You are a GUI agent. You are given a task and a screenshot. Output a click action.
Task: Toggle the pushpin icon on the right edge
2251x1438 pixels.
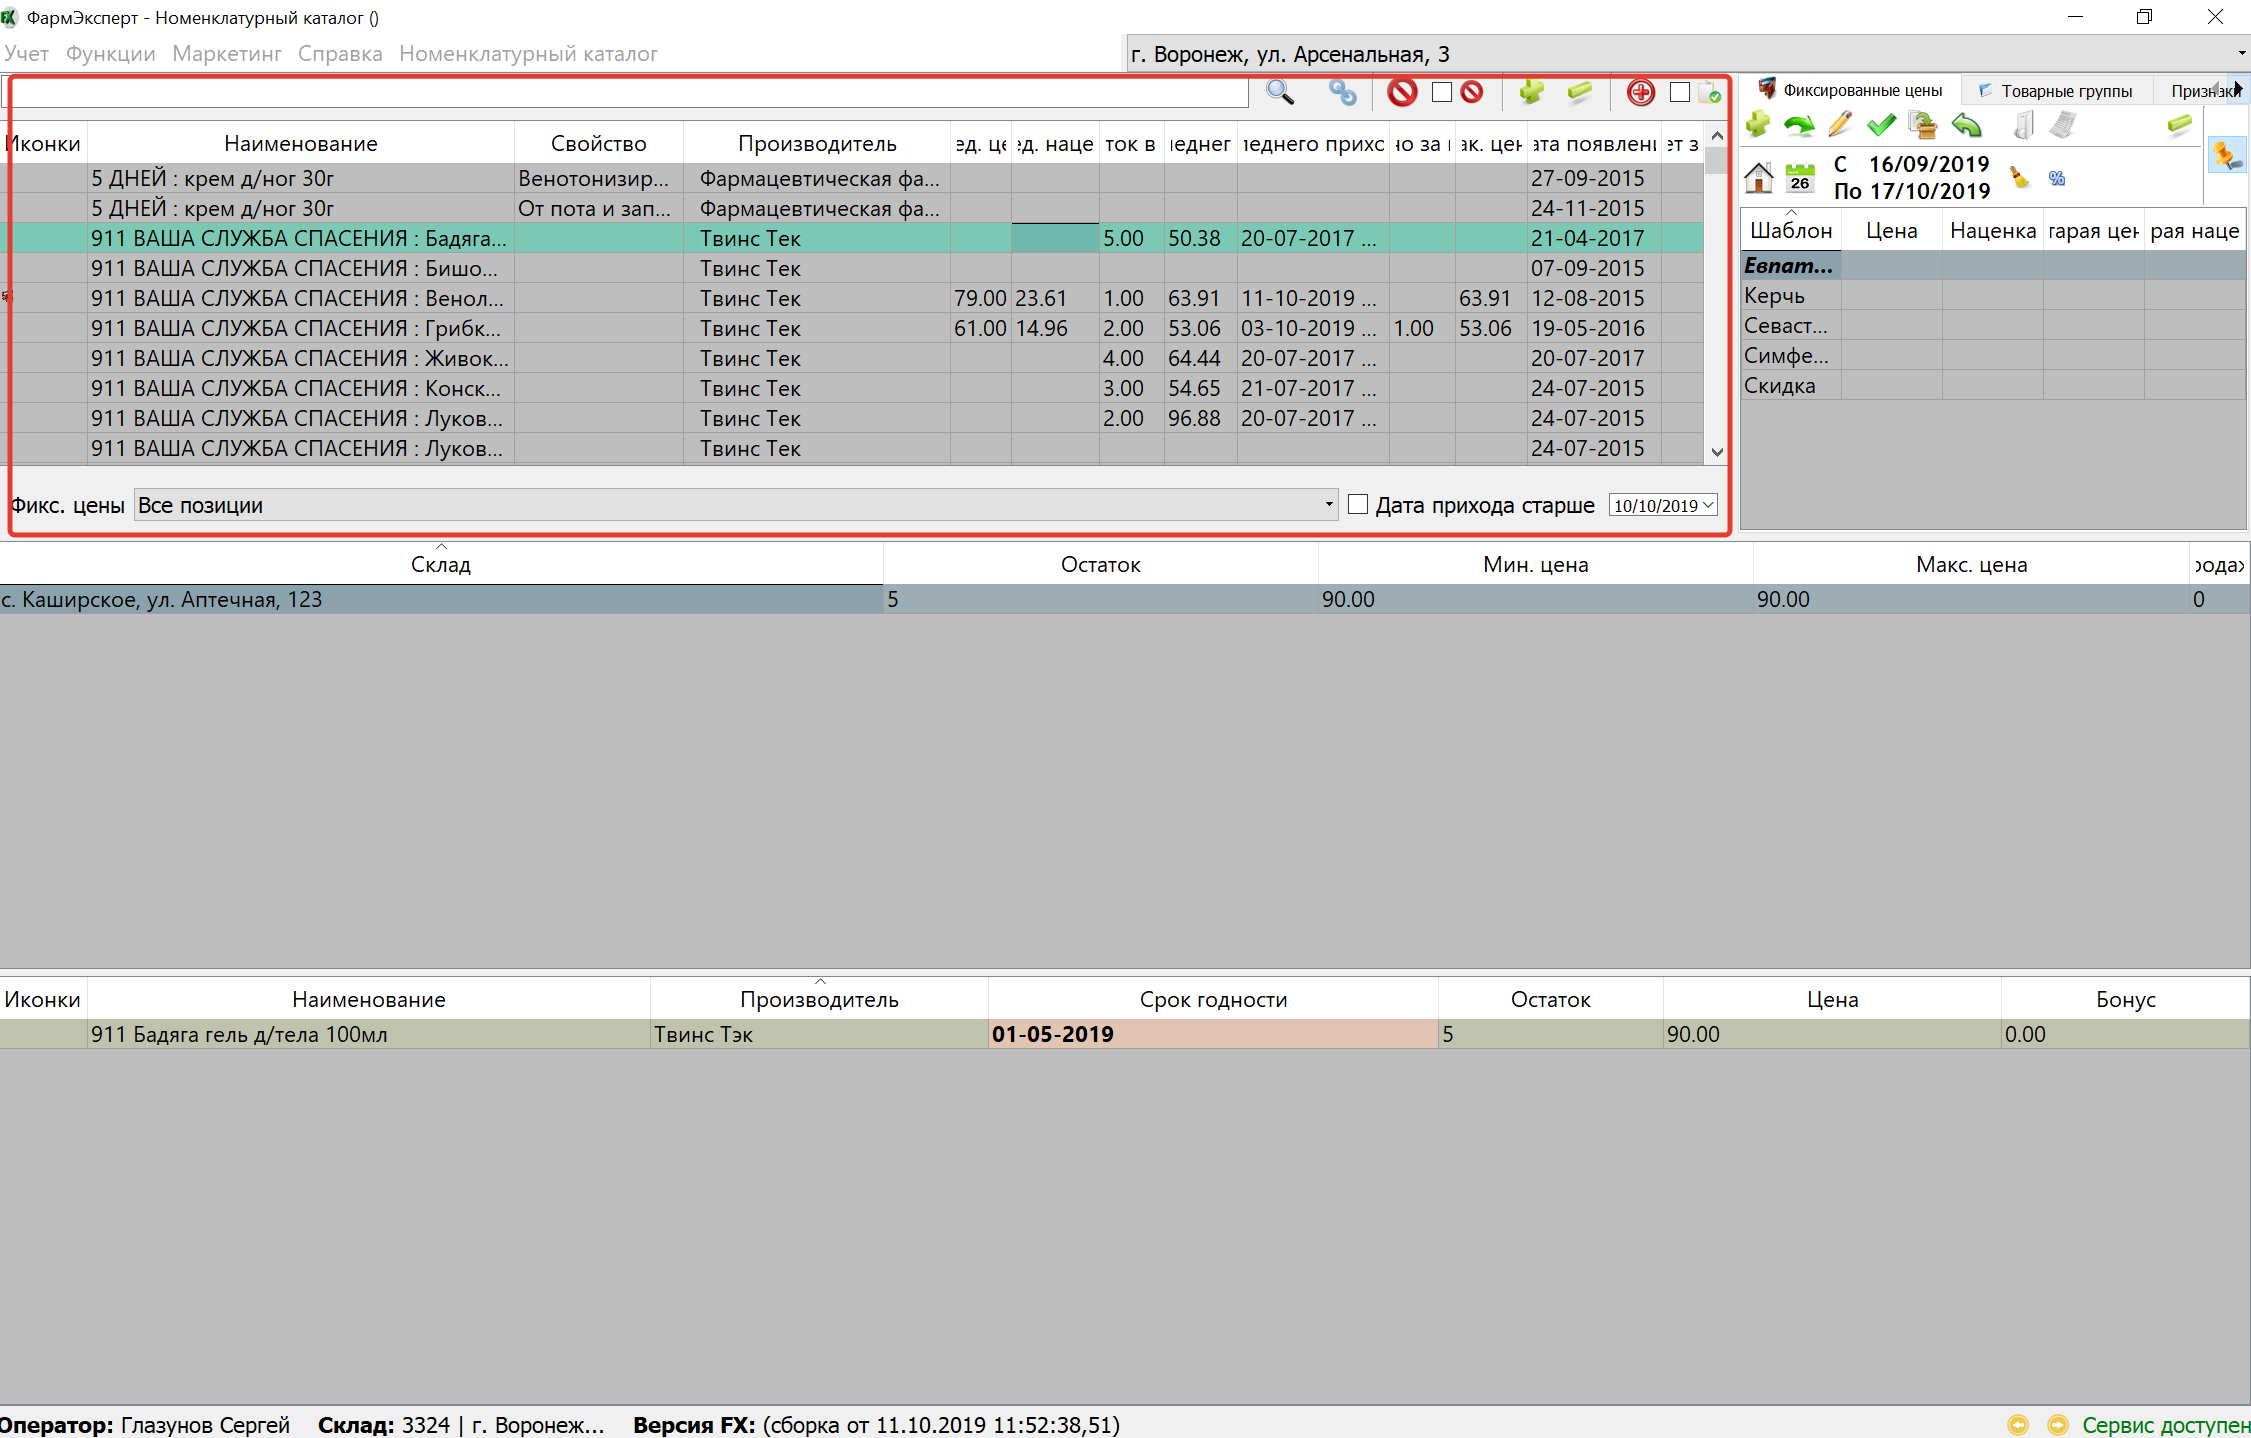(x=2226, y=155)
